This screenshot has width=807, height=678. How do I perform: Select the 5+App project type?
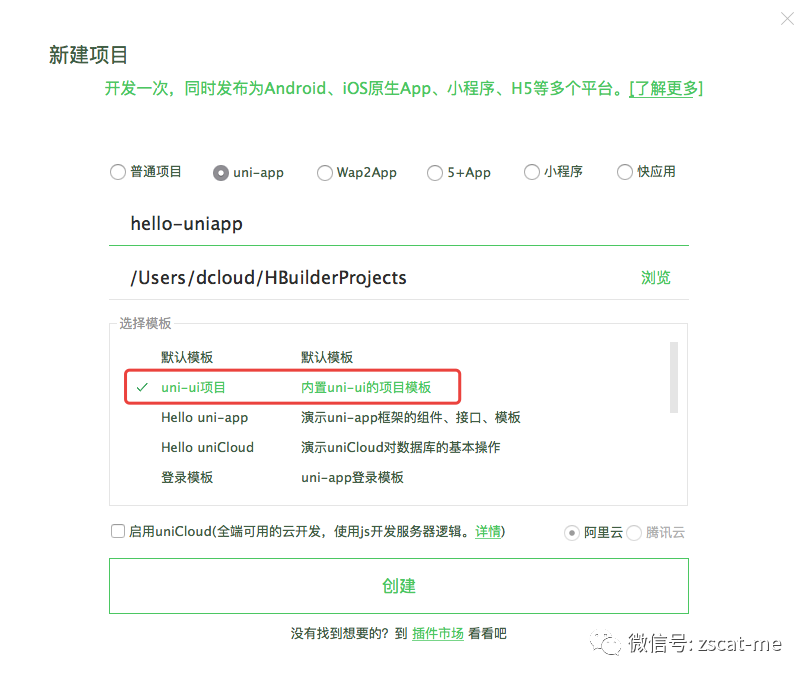click(x=435, y=172)
